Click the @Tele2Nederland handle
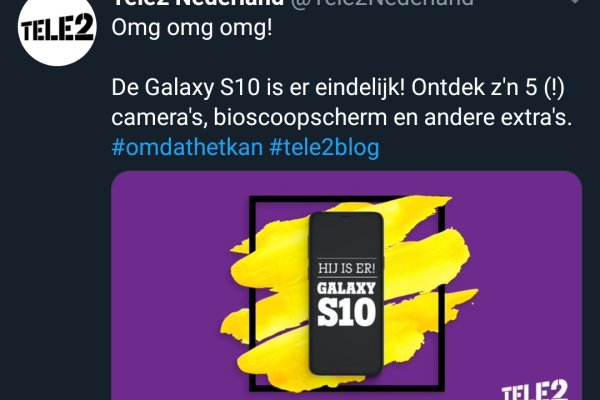The image size is (600, 400). click(382, 2)
